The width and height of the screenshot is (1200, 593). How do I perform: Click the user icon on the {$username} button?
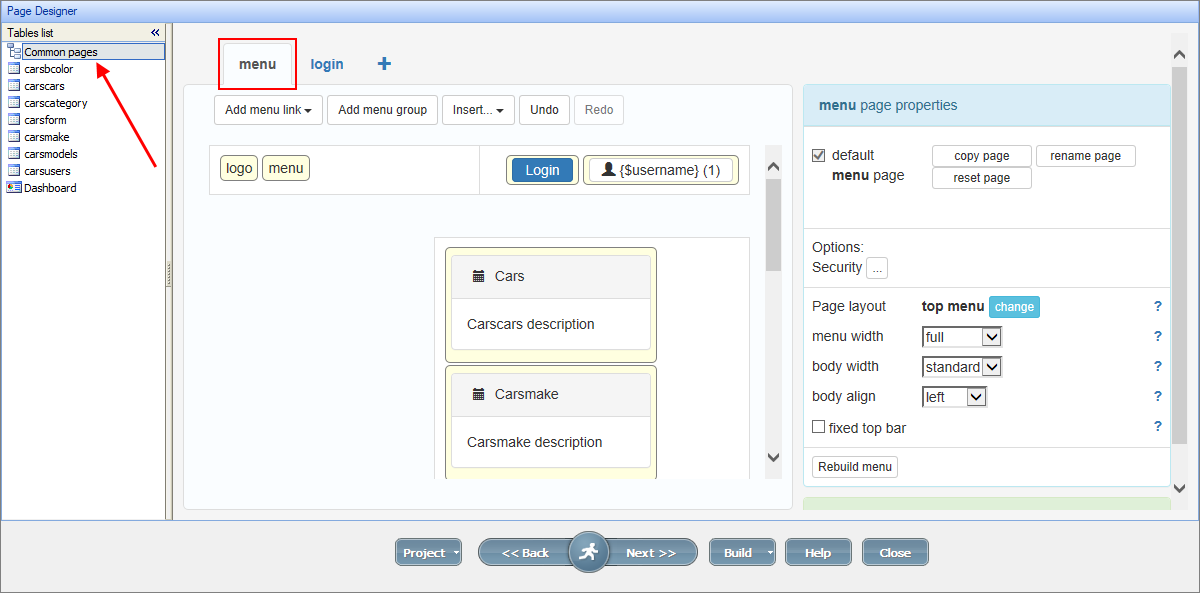coord(606,170)
